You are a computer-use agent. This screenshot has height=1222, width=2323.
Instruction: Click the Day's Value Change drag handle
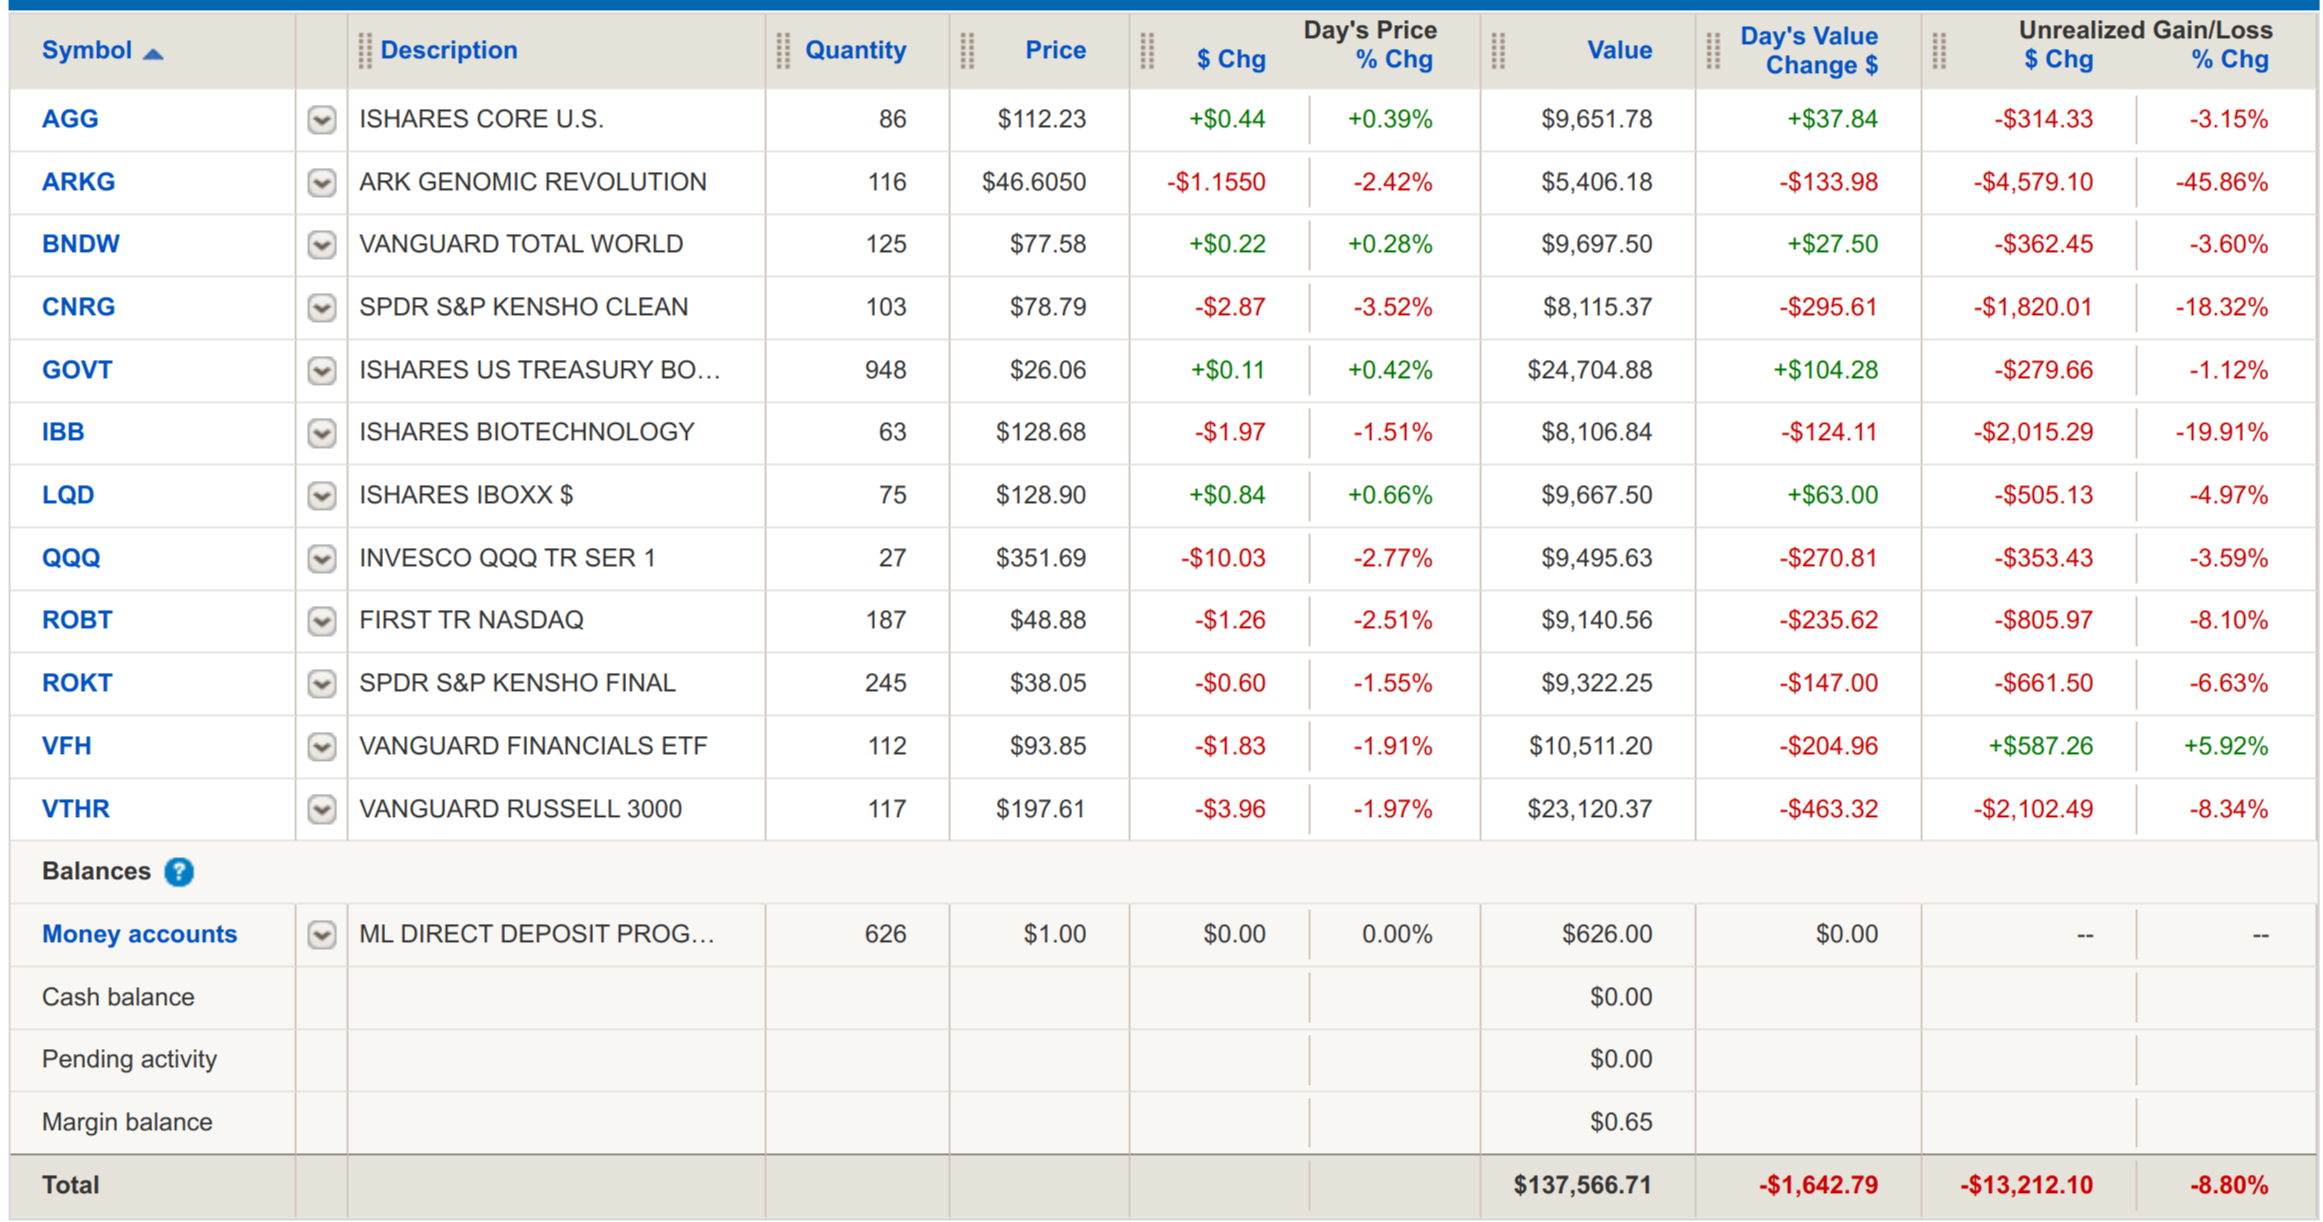click(x=1713, y=51)
